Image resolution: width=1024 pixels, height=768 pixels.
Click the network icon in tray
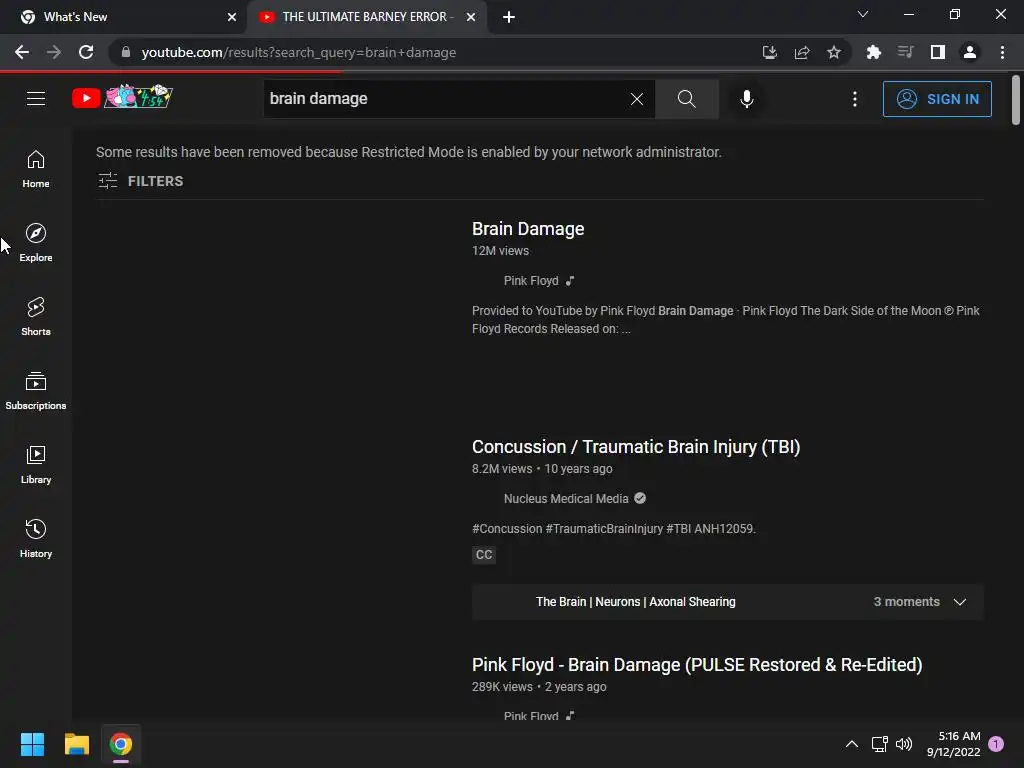pyautogui.click(x=879, y=744)
